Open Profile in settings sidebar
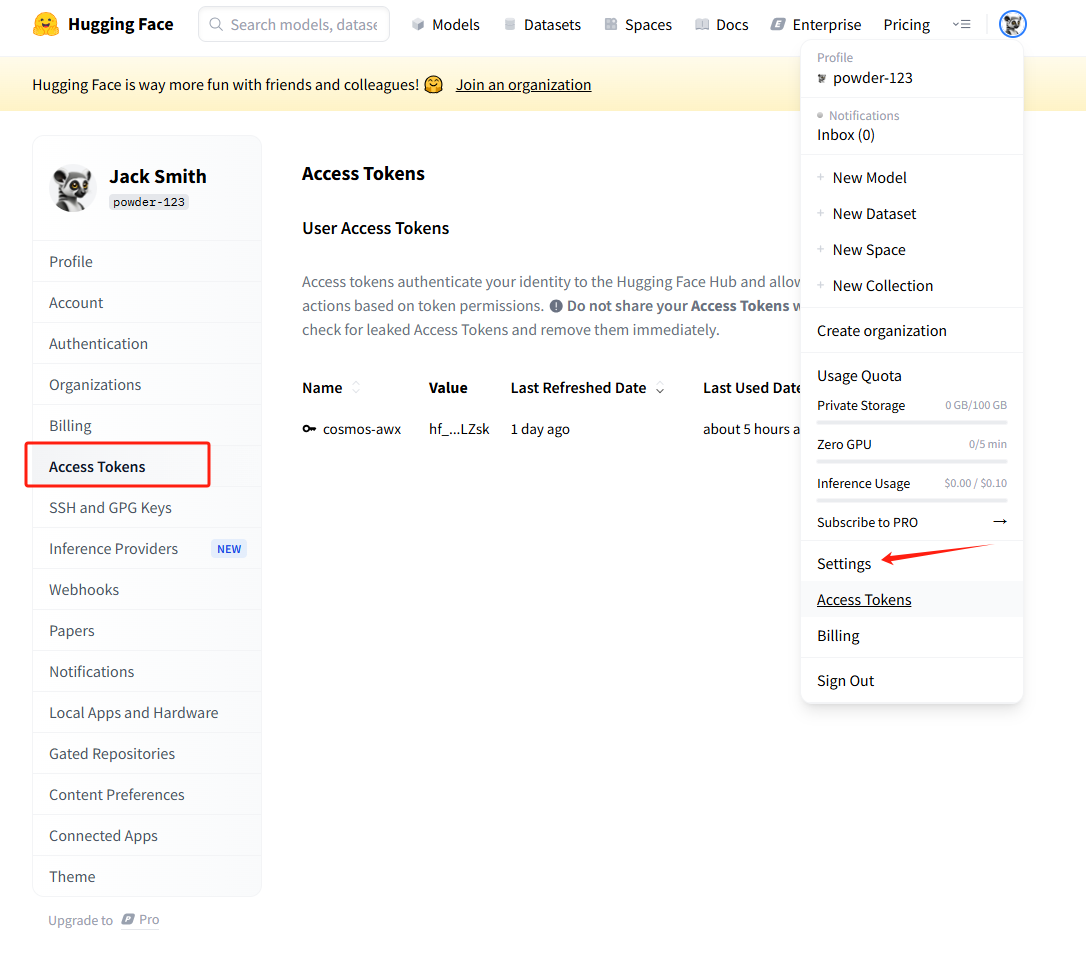 (147, 262)
